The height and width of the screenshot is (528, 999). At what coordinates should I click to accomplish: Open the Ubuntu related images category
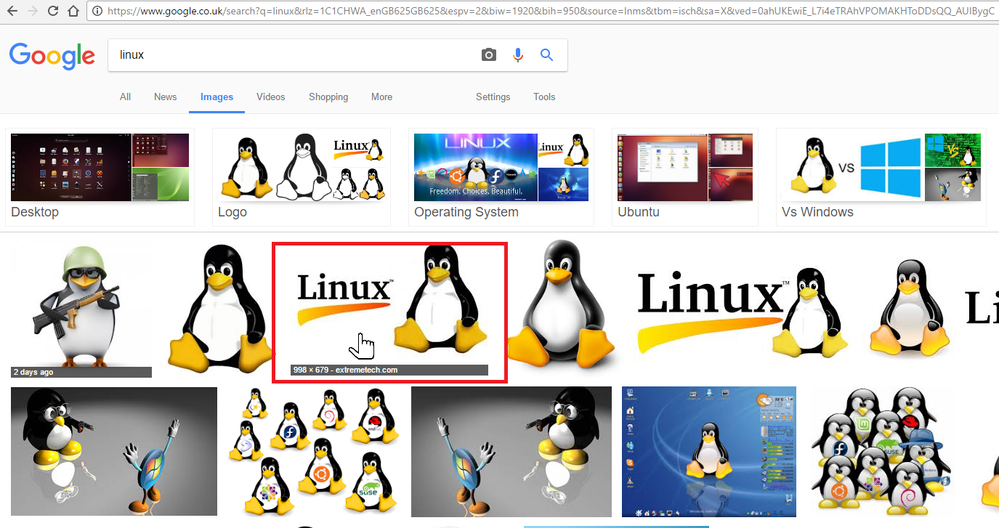pyautogui.click(x=685, y=177)
